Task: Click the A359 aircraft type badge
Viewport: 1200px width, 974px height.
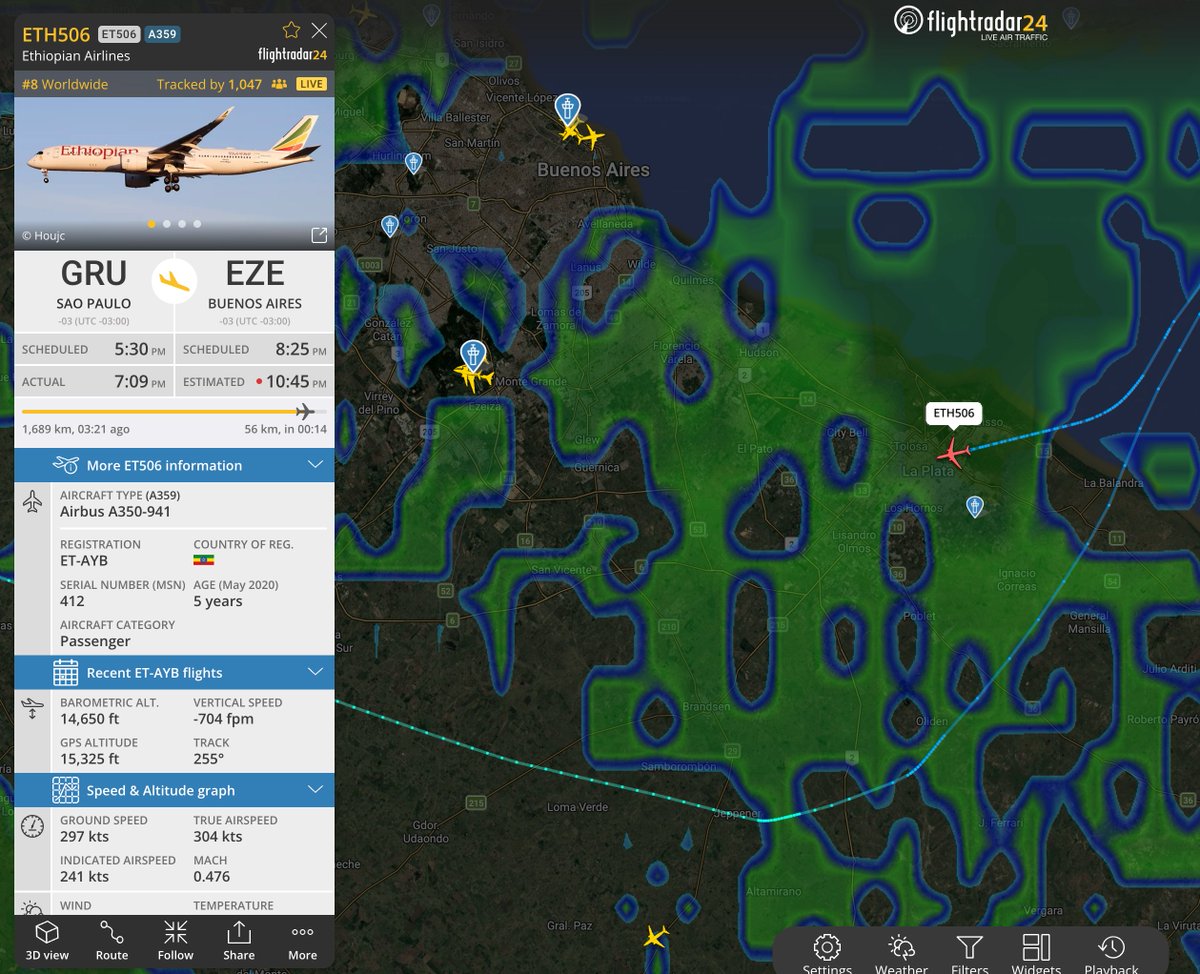Action: [162, 34]
